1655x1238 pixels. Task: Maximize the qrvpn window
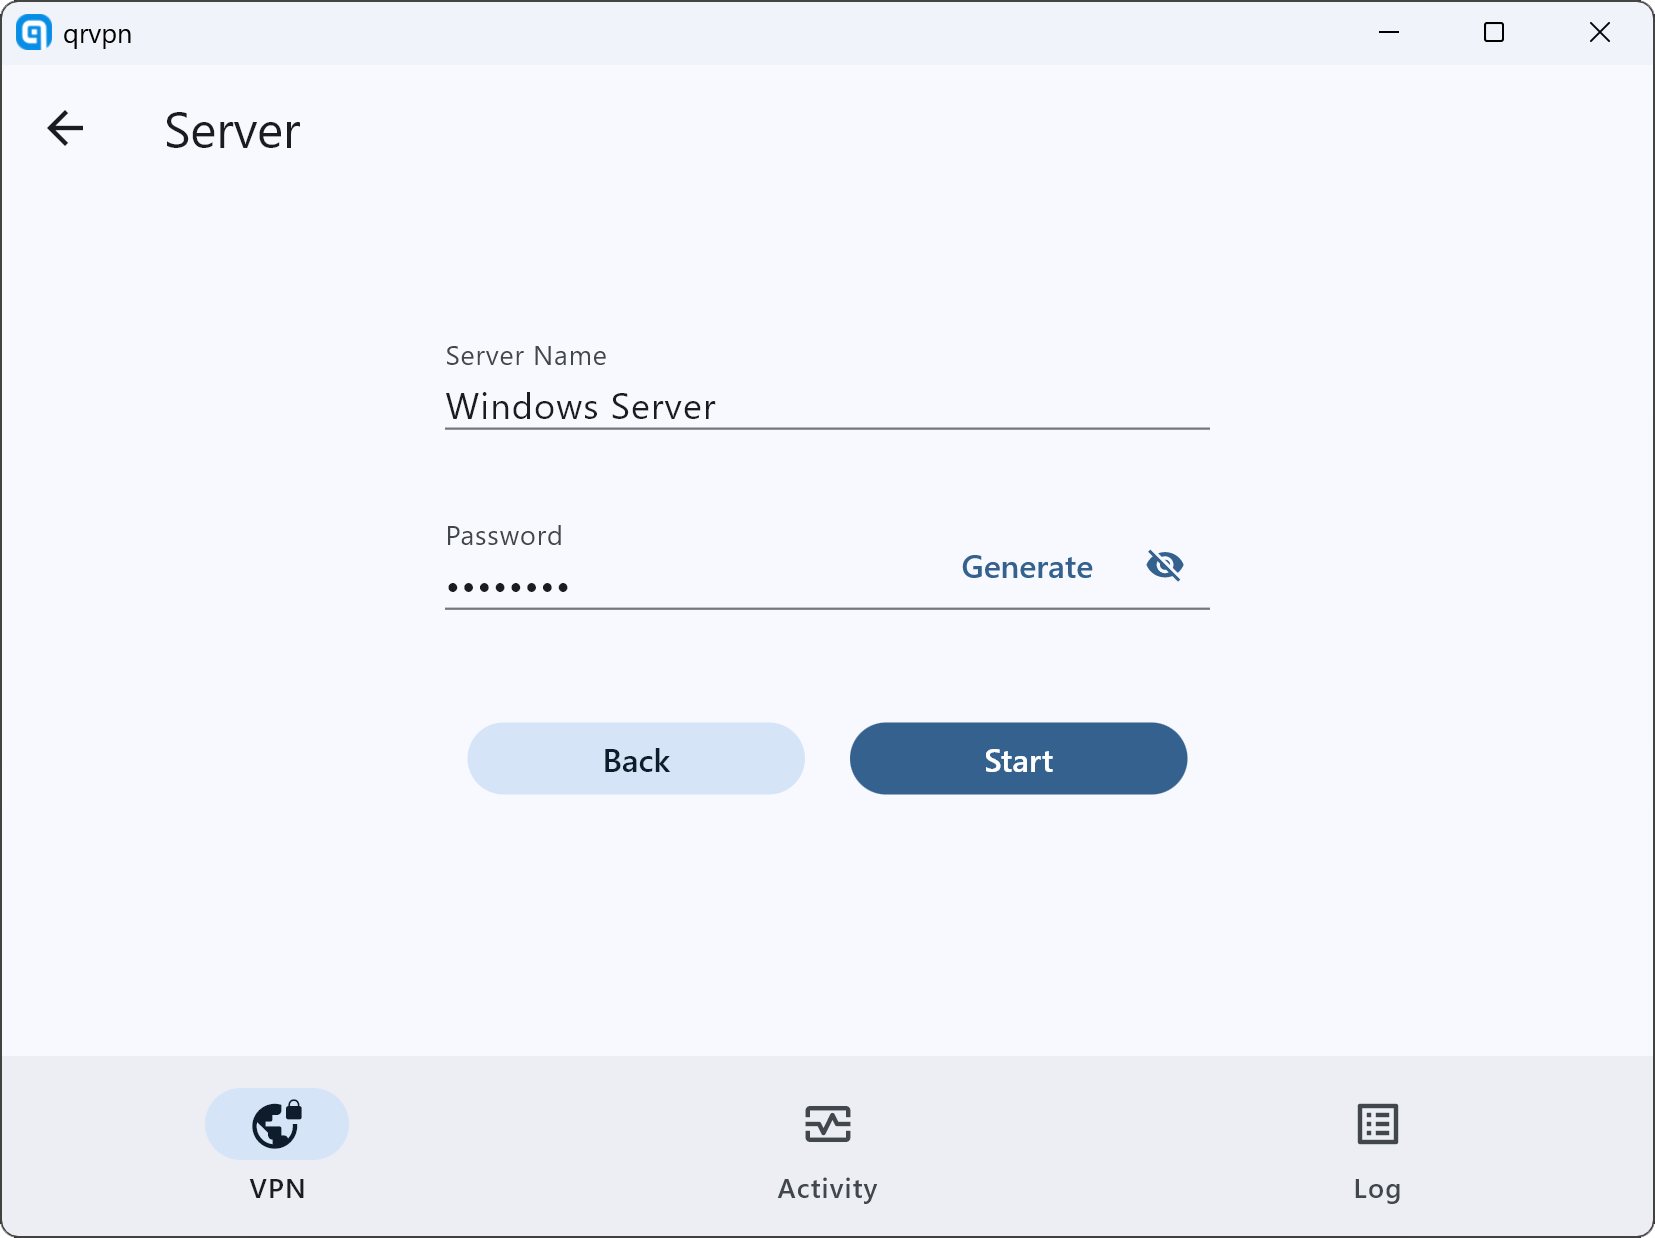point(1493,33)
